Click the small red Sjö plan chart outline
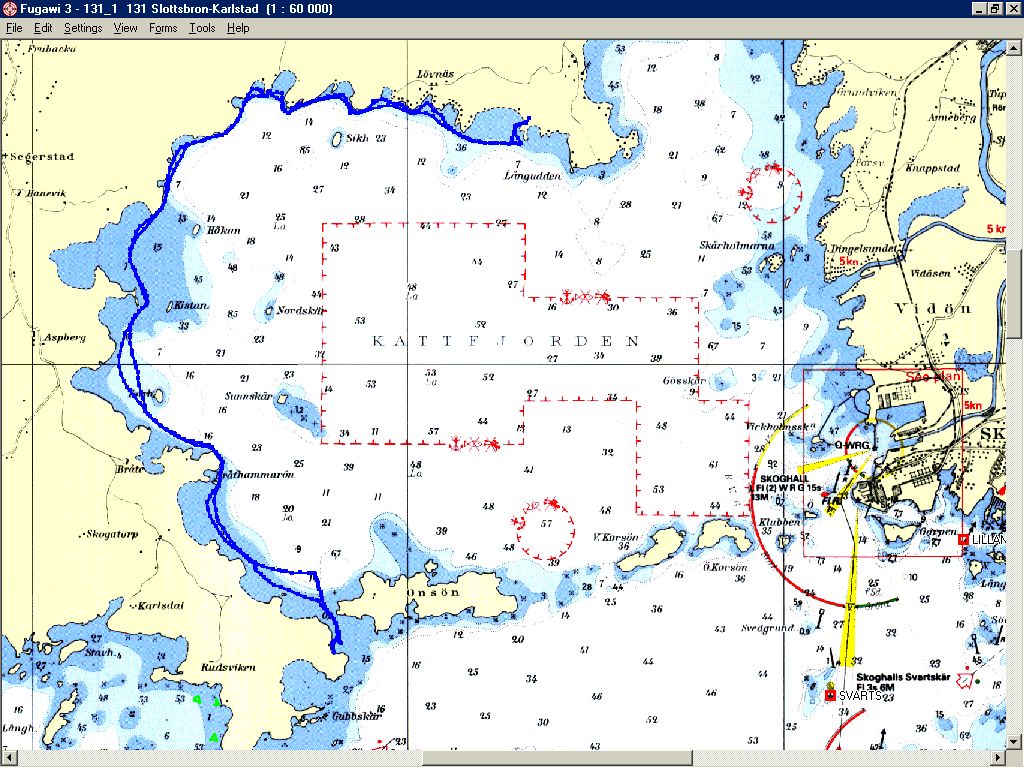This screenshot has height=768, width=1024. 883,463
